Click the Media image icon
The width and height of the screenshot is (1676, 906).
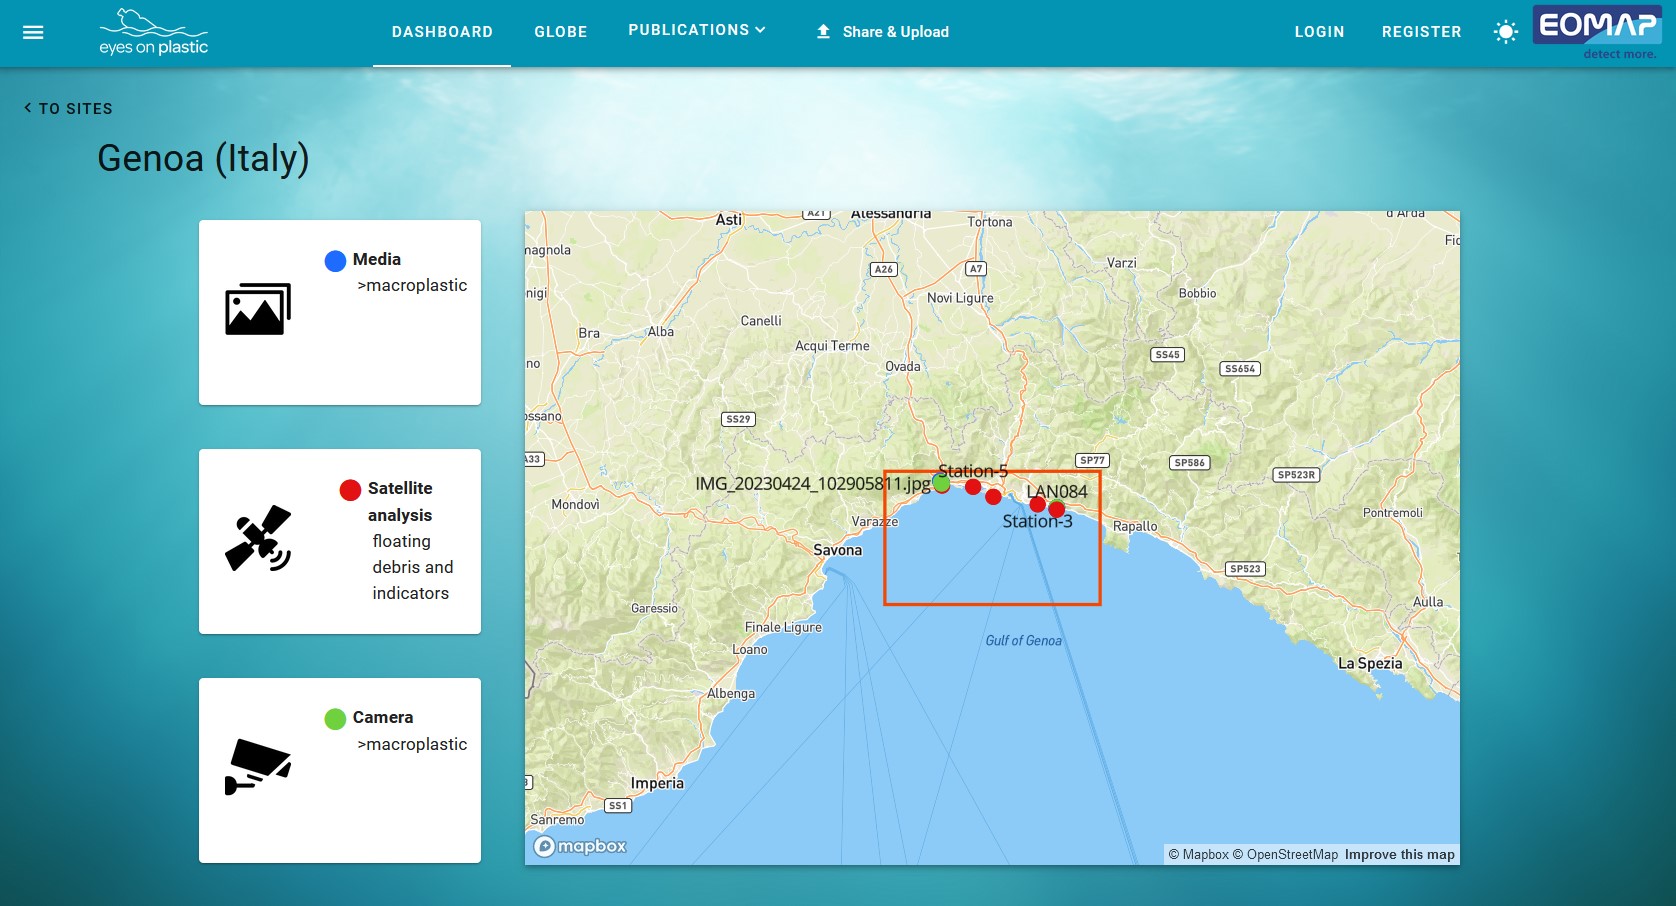pyautogui.click(x=257, y=309)
